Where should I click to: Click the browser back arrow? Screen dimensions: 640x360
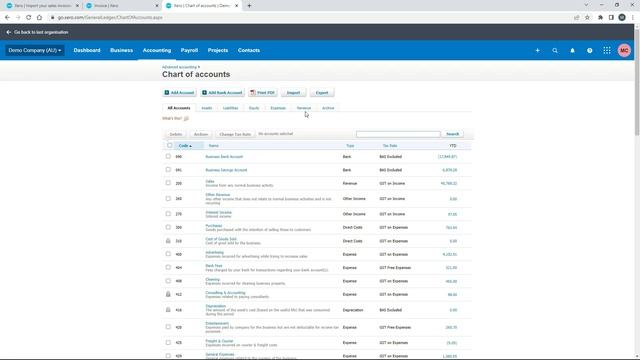click(7, 18)
